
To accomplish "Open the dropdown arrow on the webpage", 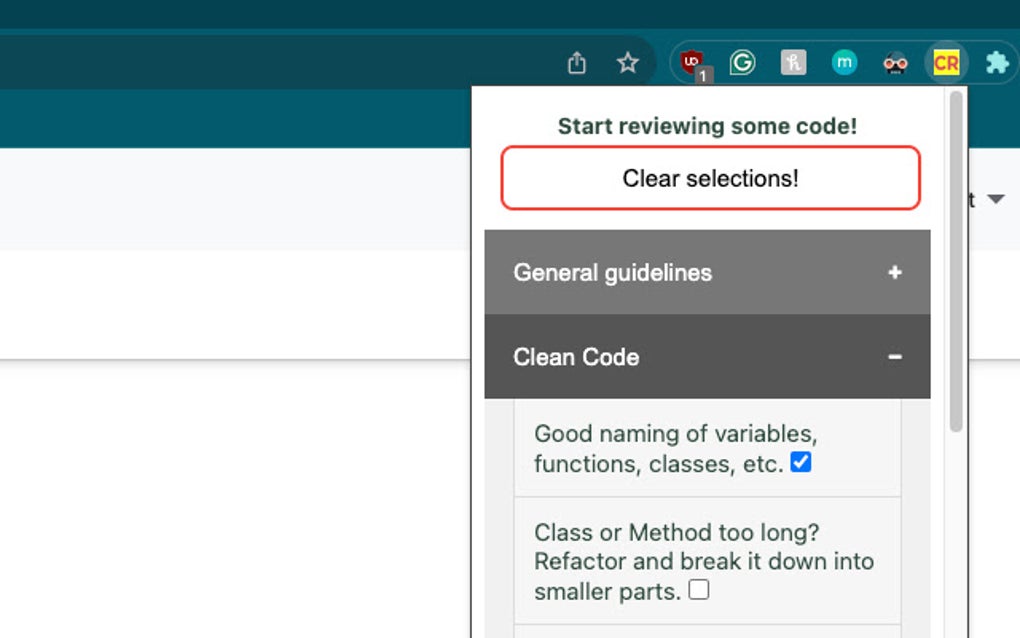I will coord(997,199).
